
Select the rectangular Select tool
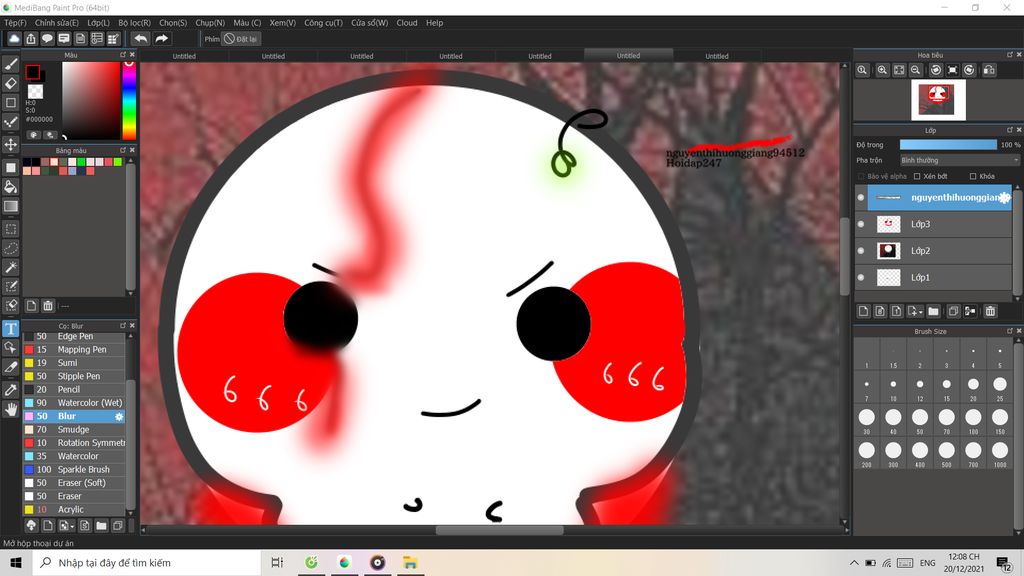coord(10,229)
